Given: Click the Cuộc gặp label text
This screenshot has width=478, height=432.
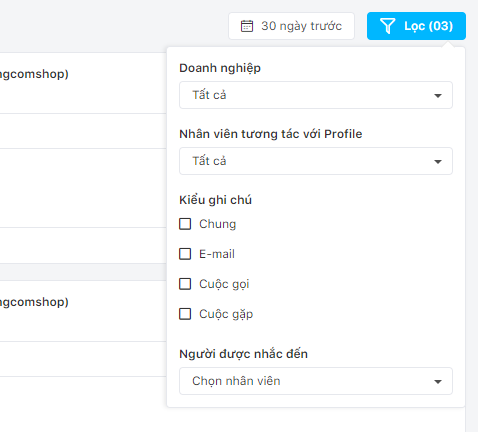Looking at the screenshot, I should [226, 314].
